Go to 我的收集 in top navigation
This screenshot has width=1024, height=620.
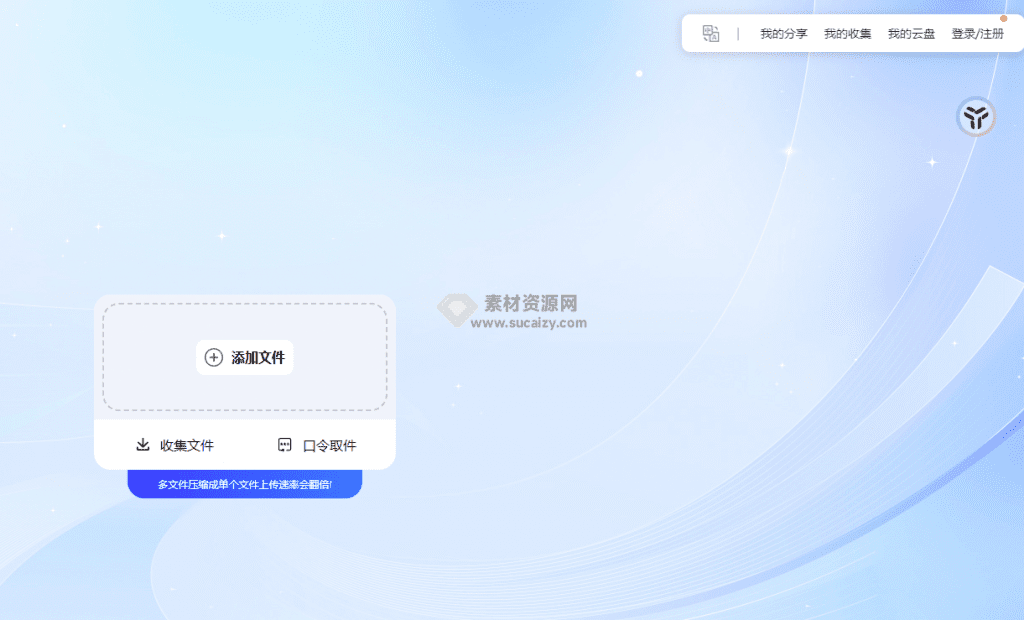pyautogui.click(x=847, y=33)
